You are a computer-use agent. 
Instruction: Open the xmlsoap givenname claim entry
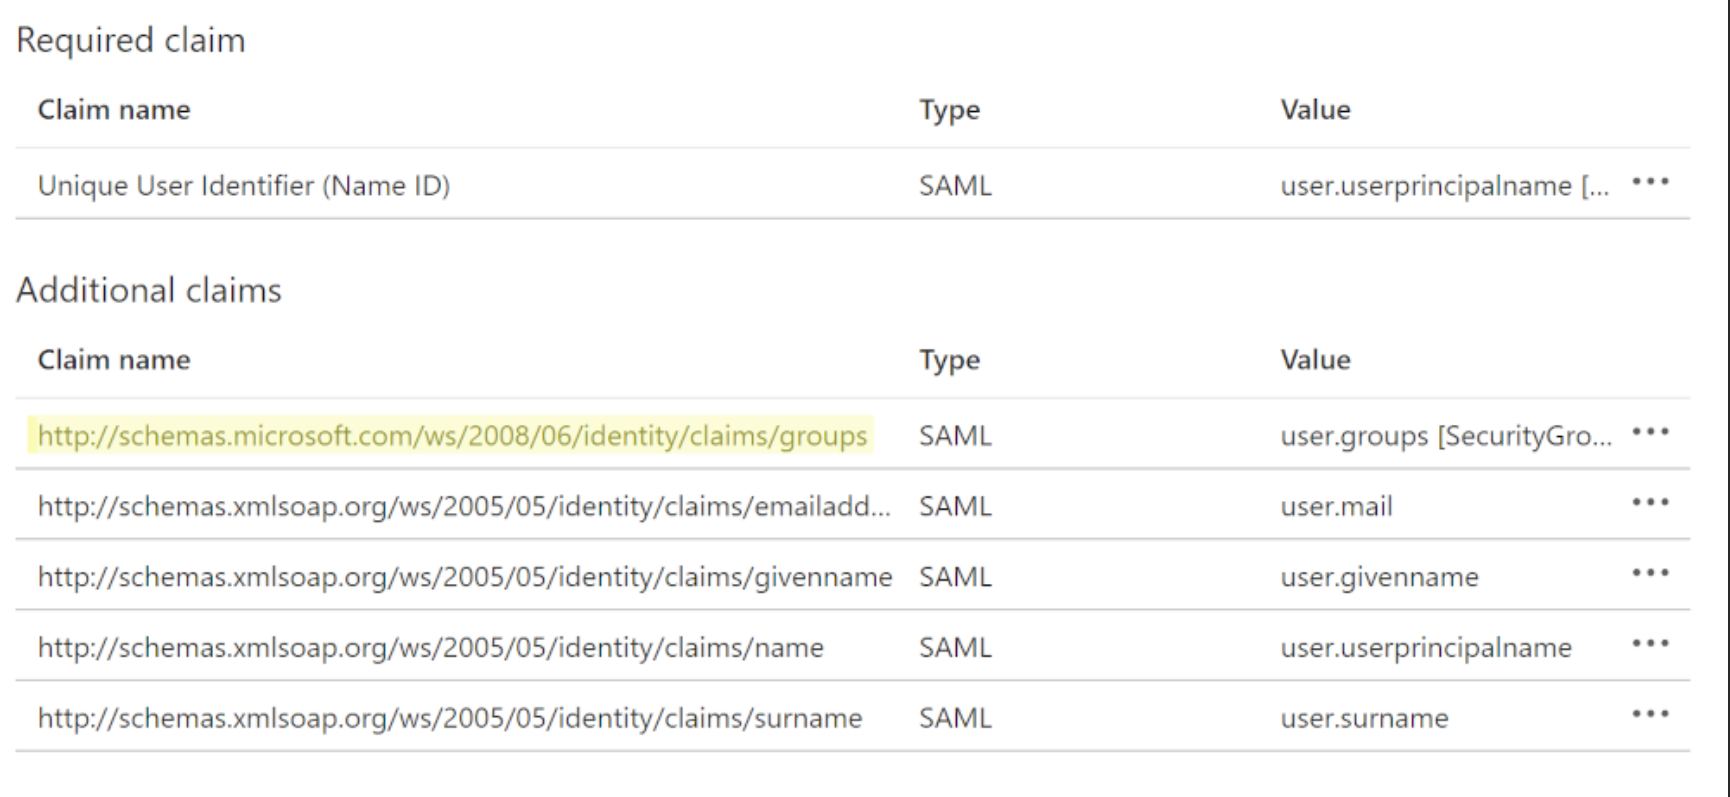coord(464,577)
